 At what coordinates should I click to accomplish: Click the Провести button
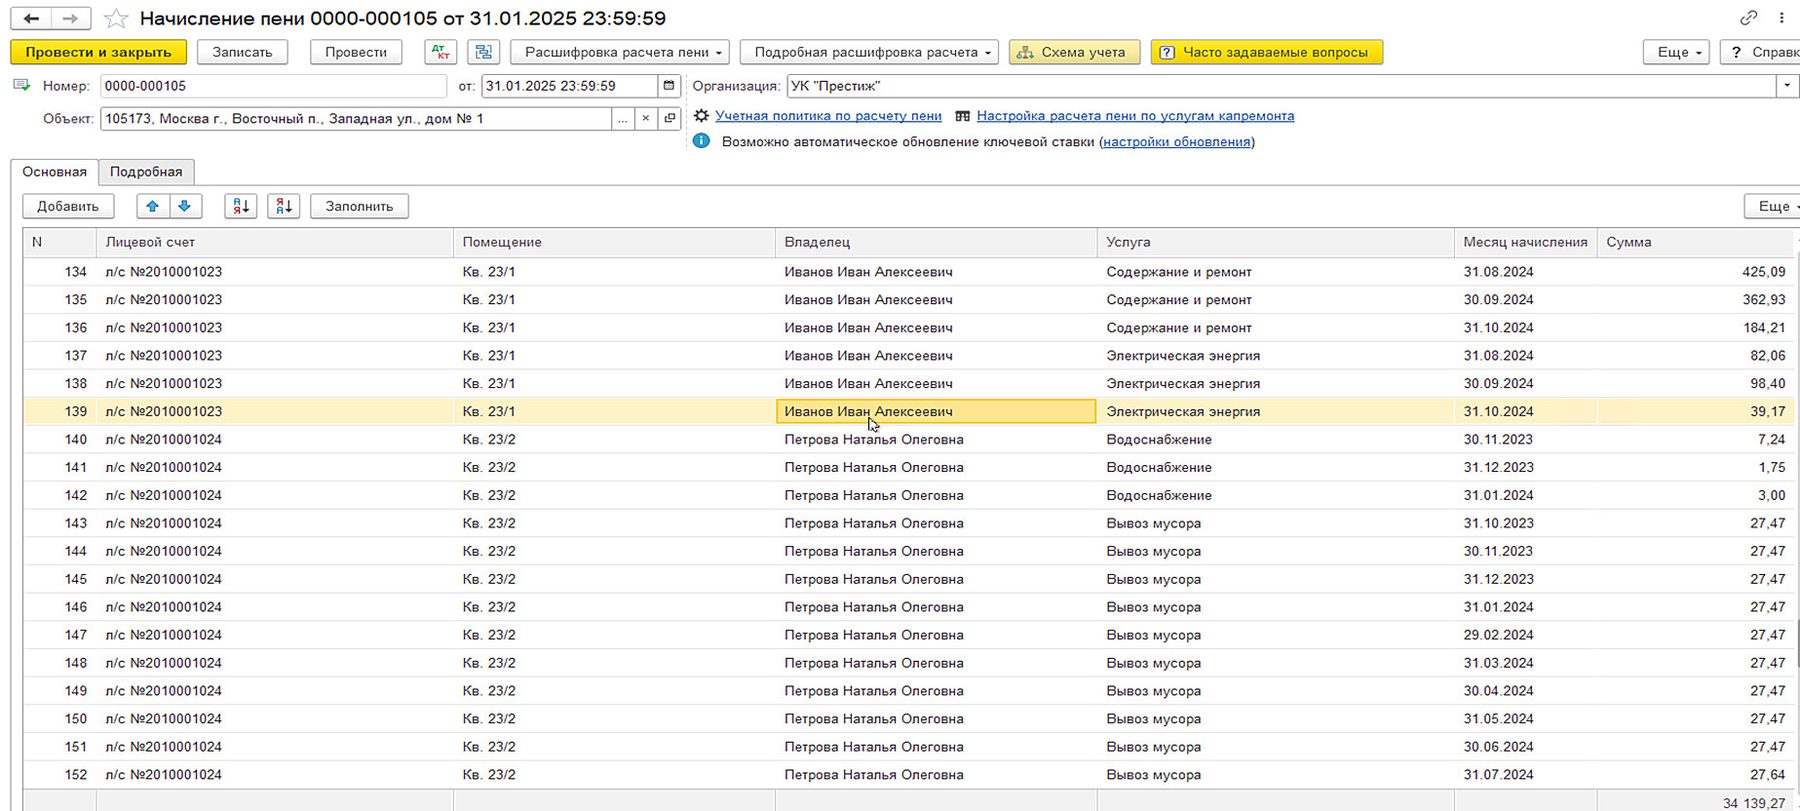[x=356, y=52]
